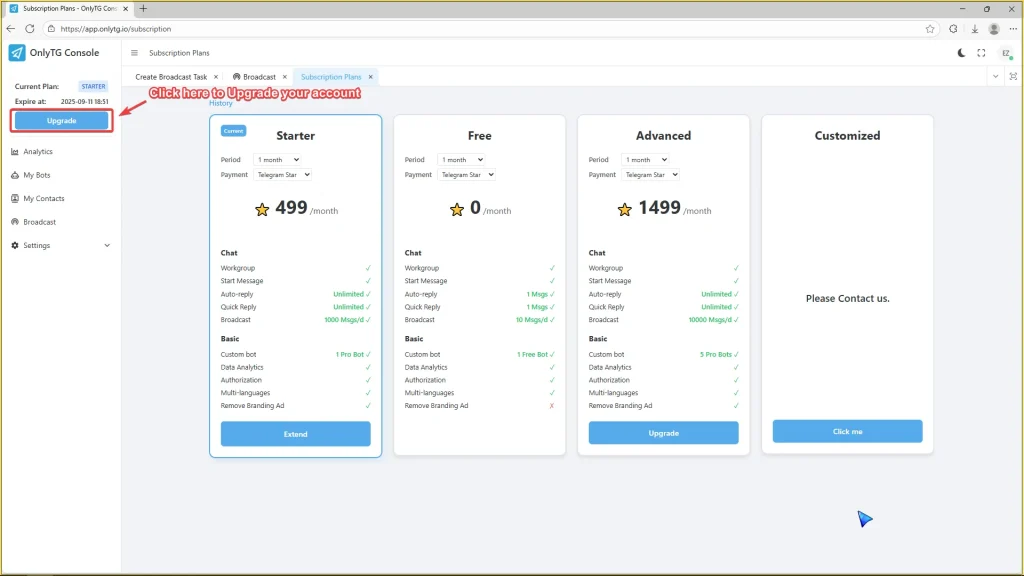Click Advanced's '5 Pro Bots' value
Viewport: 1024px width, 576px height.
(x=716, y=355)
